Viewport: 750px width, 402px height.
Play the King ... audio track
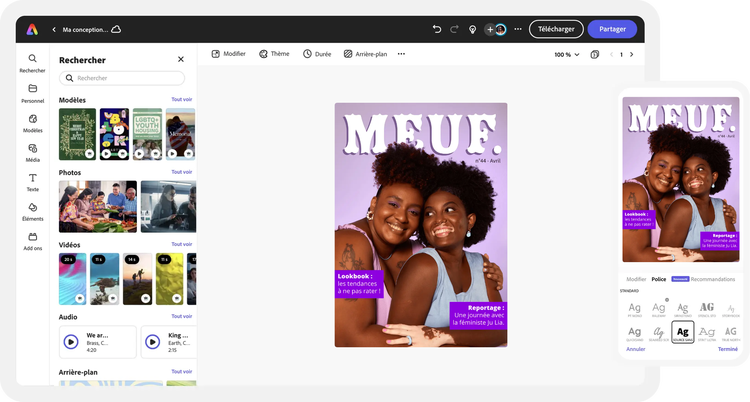pyautogui.click(x=153, y=342)
